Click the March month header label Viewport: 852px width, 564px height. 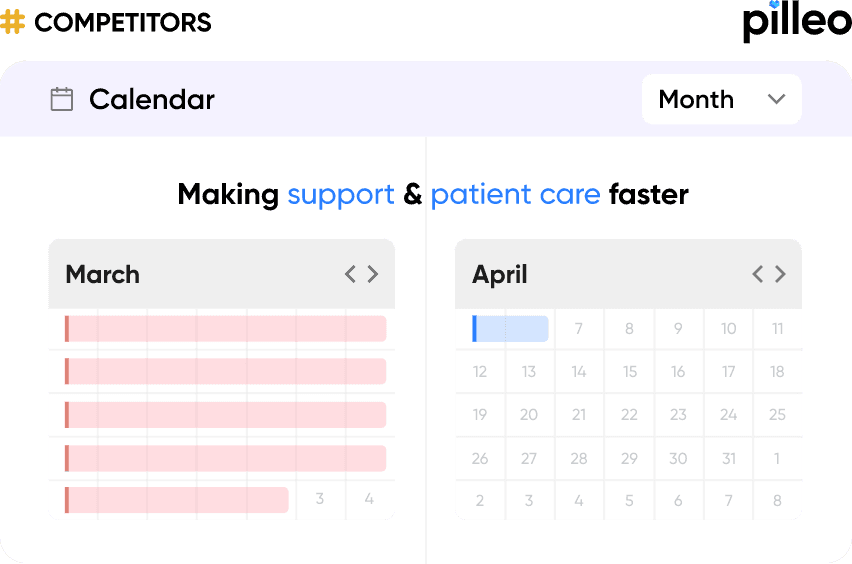pyautogui.click(x=103, y=274)
